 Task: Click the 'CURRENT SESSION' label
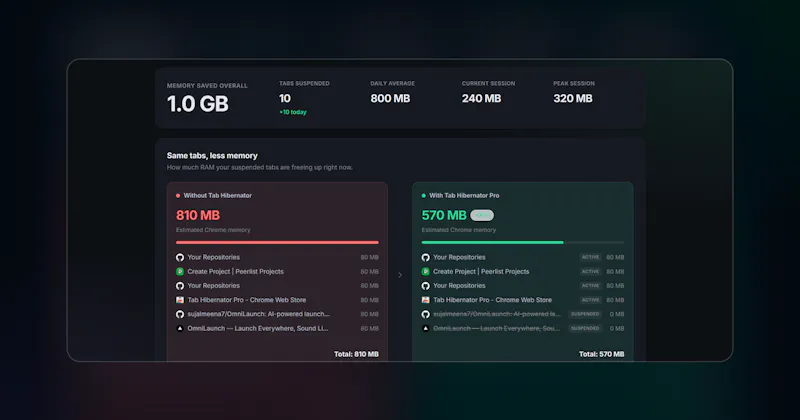point(488,84)
